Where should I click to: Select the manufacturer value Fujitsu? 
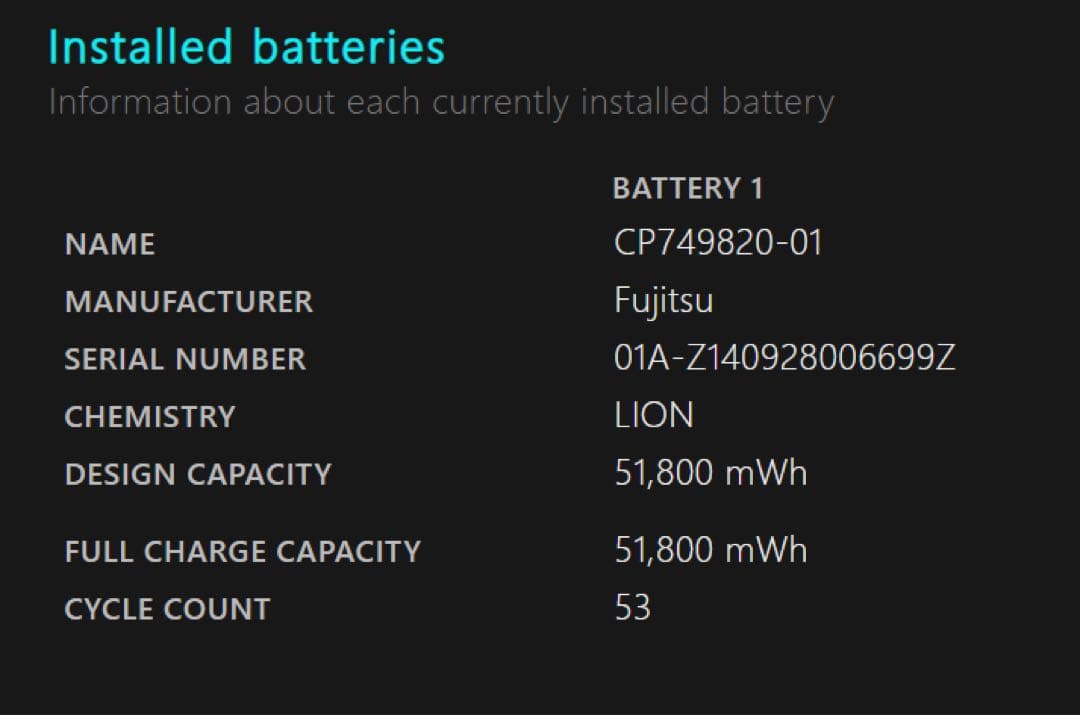663,301
